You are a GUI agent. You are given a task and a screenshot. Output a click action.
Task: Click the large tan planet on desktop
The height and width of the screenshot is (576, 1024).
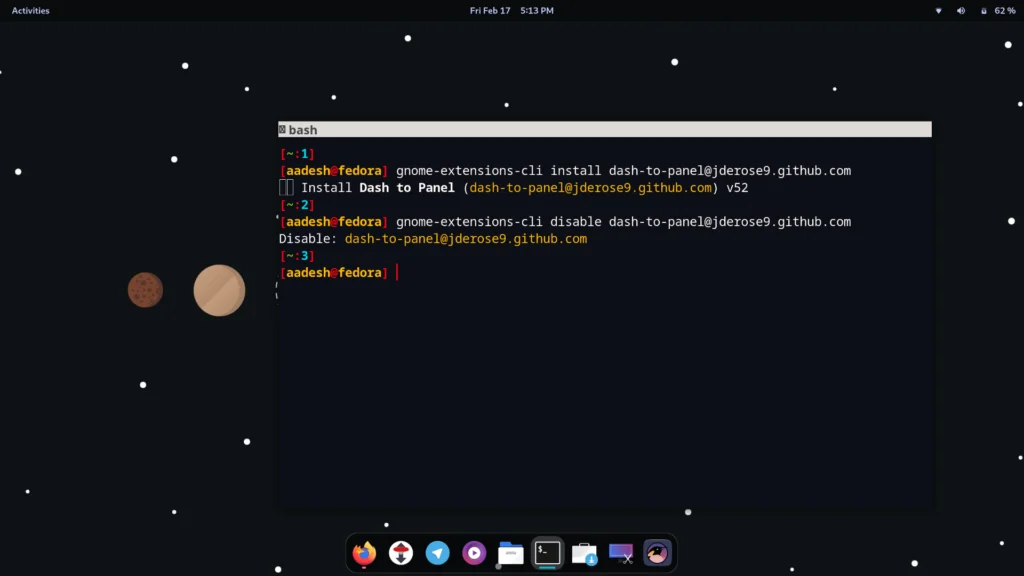point(219,290)
